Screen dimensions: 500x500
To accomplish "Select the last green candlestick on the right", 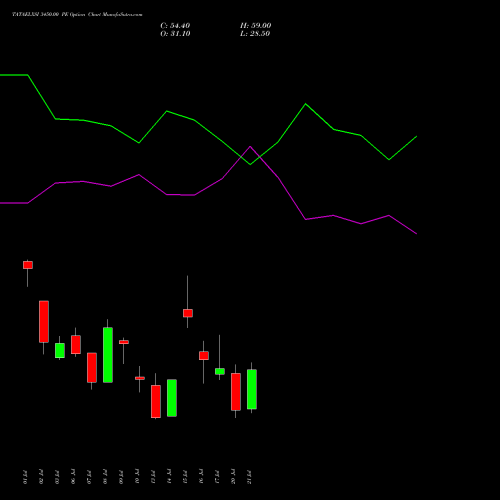I will pos(252,389).
